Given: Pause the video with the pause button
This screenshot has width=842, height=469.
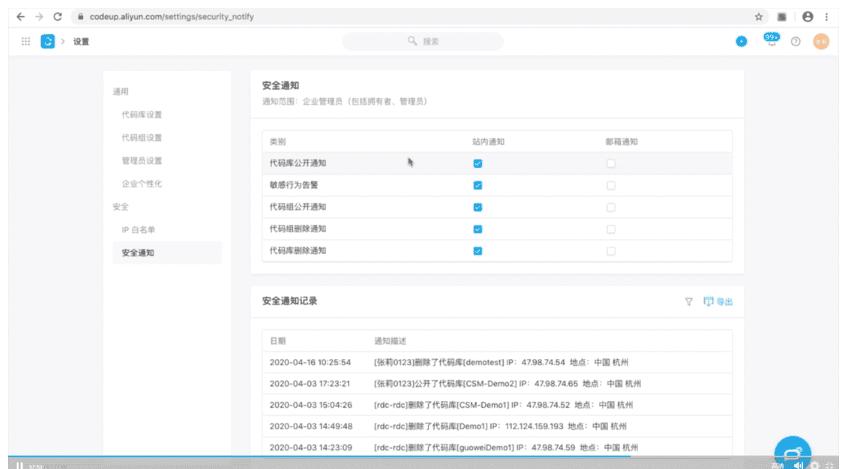Looking at the screenshot, I should (x=19, y=465).
